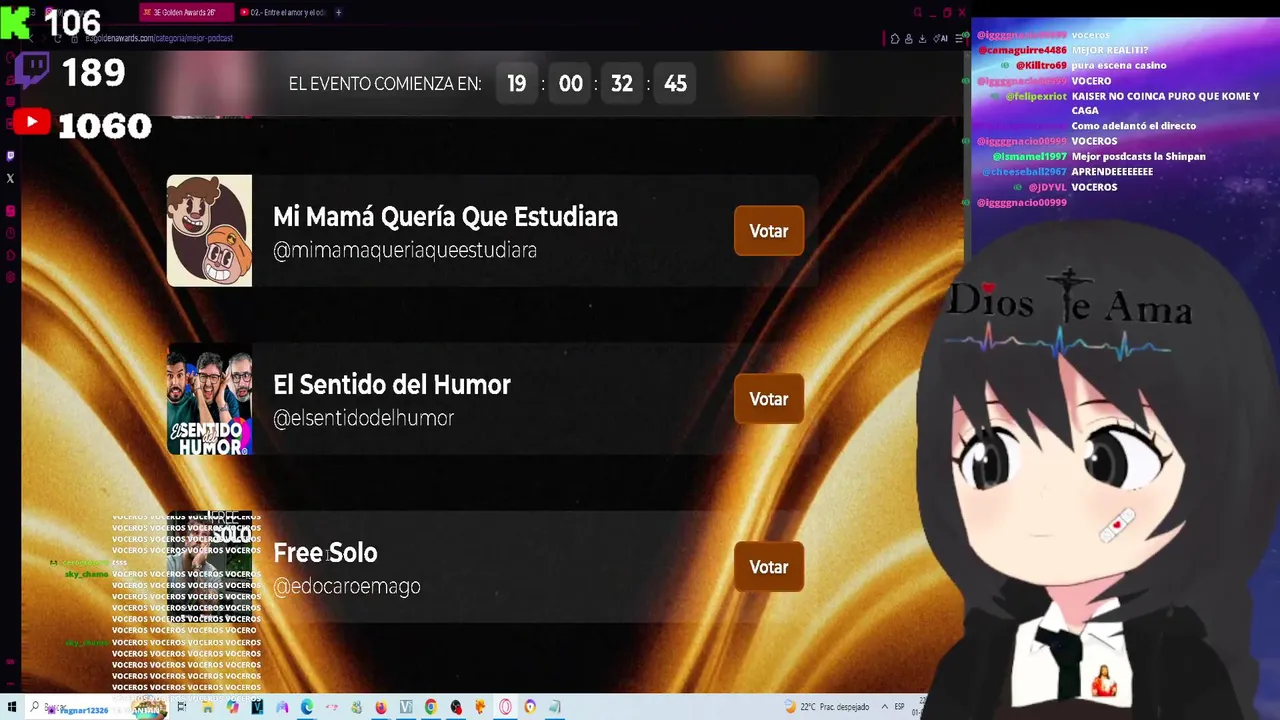The width and height of the screenshot is (1280, 720).
Task: Open Opera GX from the taskbar
Action: tap(505, 707)
